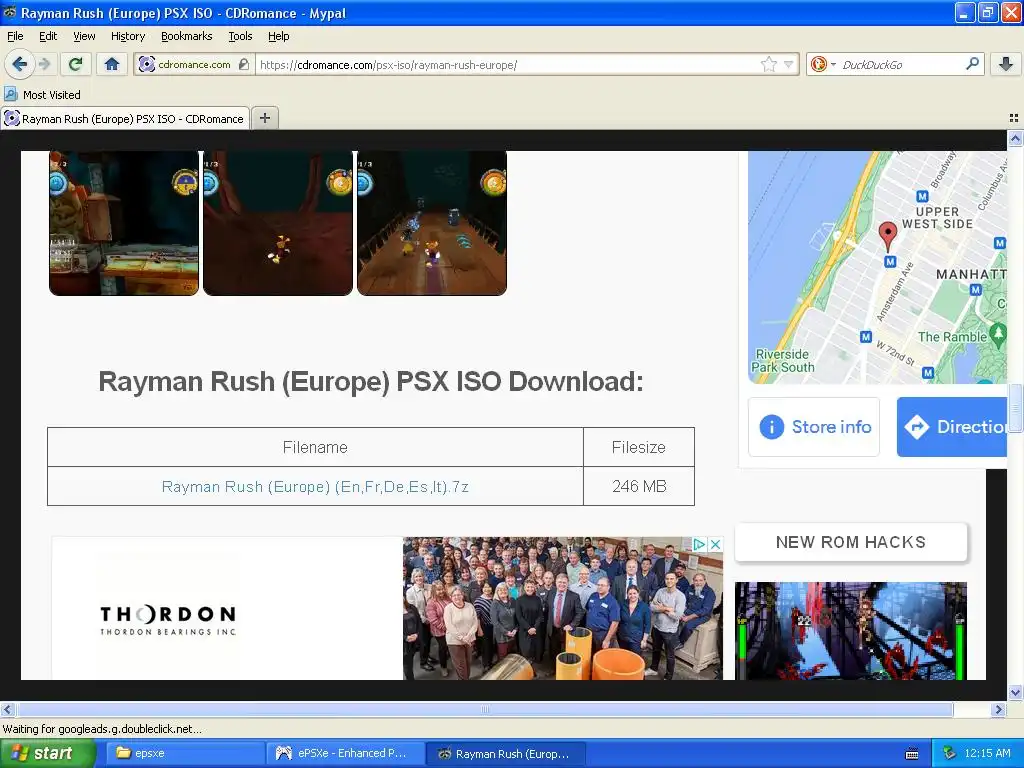Open the downloads arrow button
The width and height of the screenshot is (1024, 768).
1006,64
